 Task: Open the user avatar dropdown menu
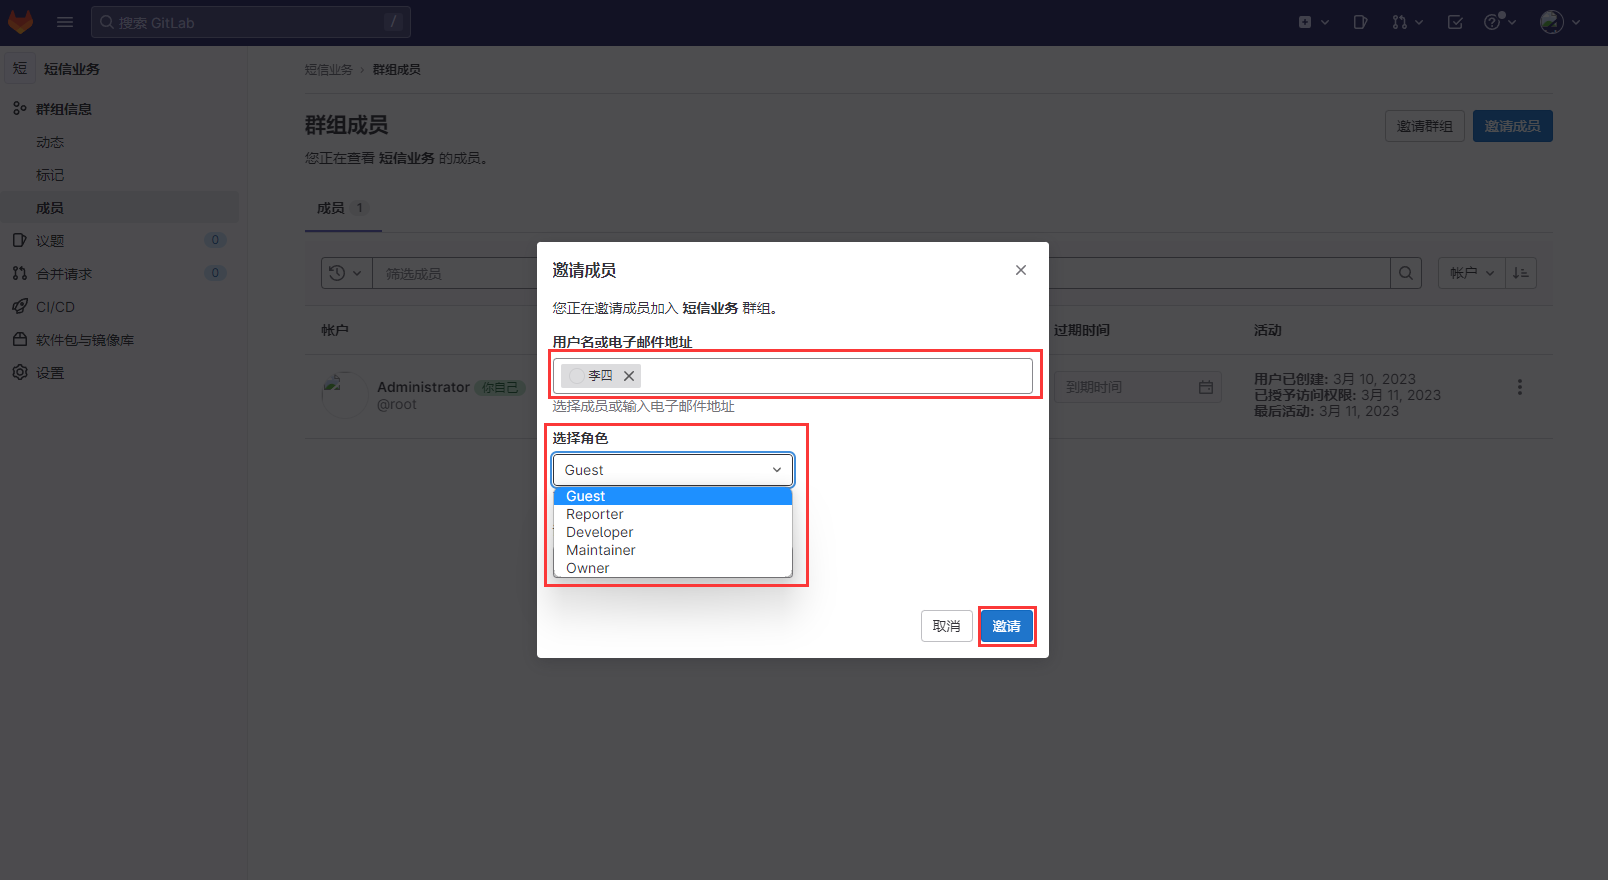point(1560,22)
